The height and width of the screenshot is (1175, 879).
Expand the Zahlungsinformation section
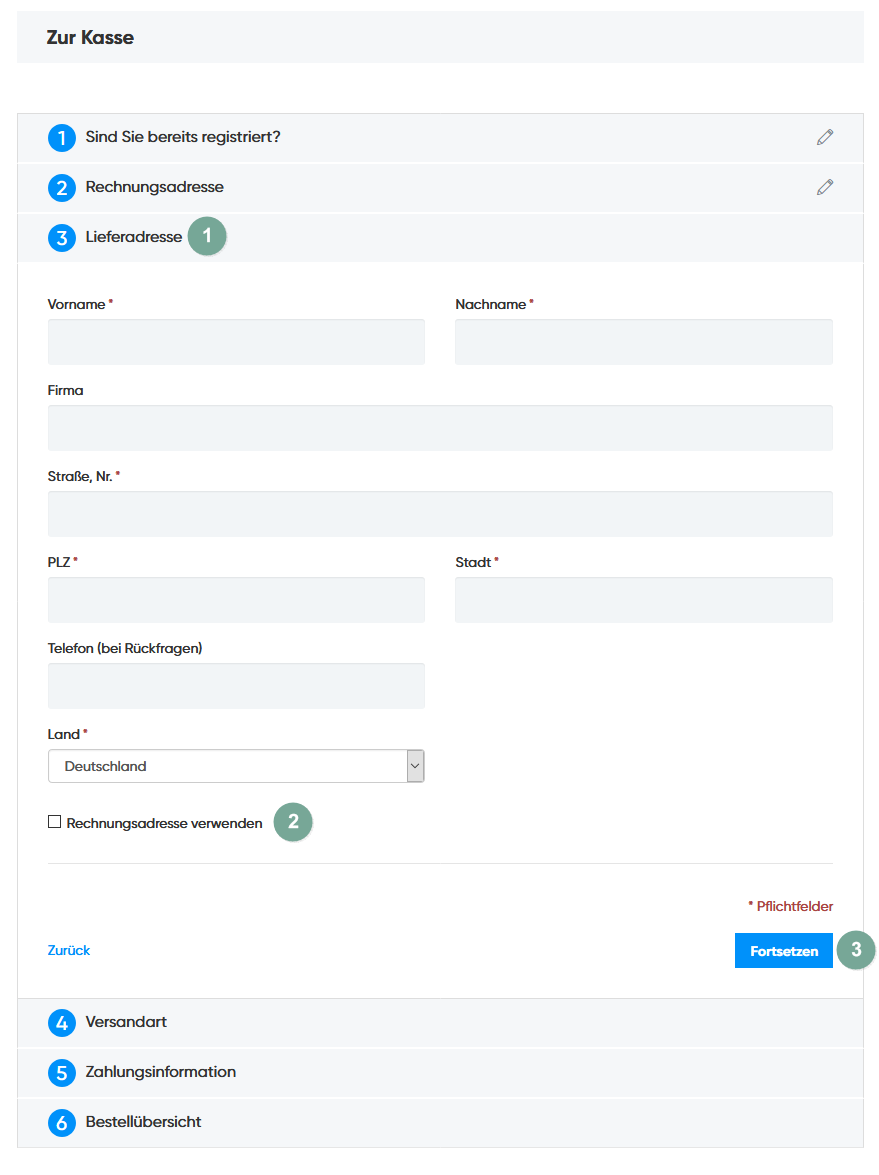tap(160, 1072)
